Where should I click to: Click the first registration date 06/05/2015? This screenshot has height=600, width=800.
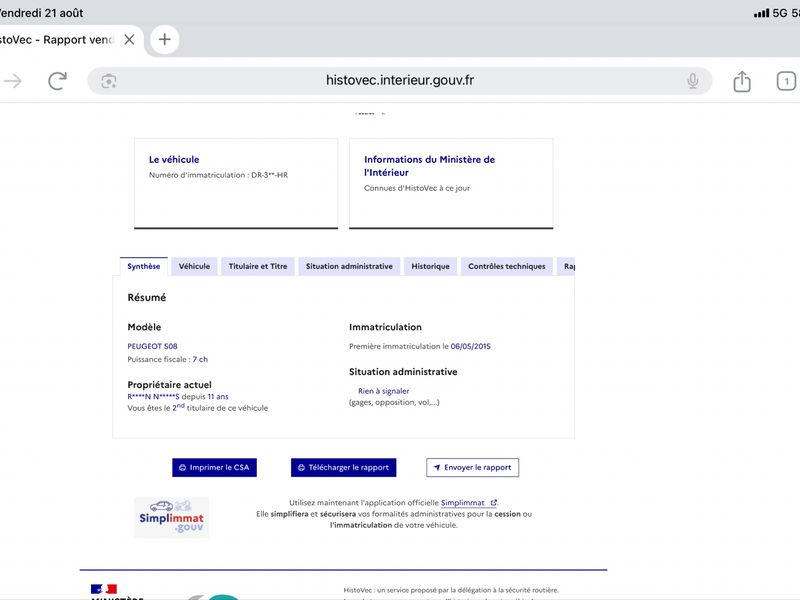tap(470, 346)
